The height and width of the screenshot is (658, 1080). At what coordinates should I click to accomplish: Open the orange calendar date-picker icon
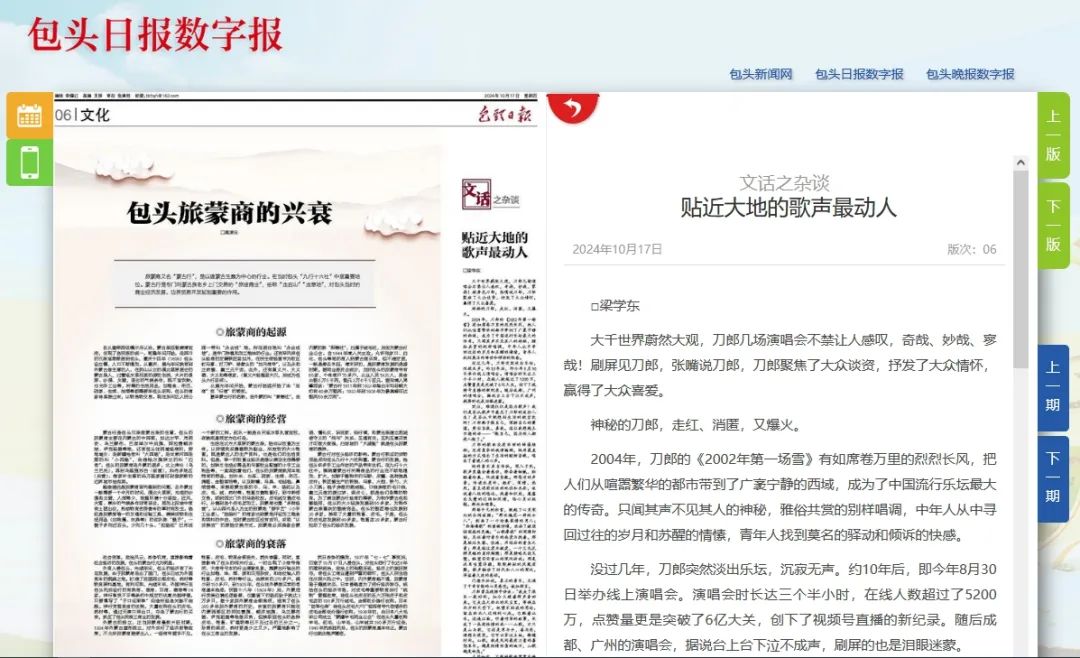29,117
